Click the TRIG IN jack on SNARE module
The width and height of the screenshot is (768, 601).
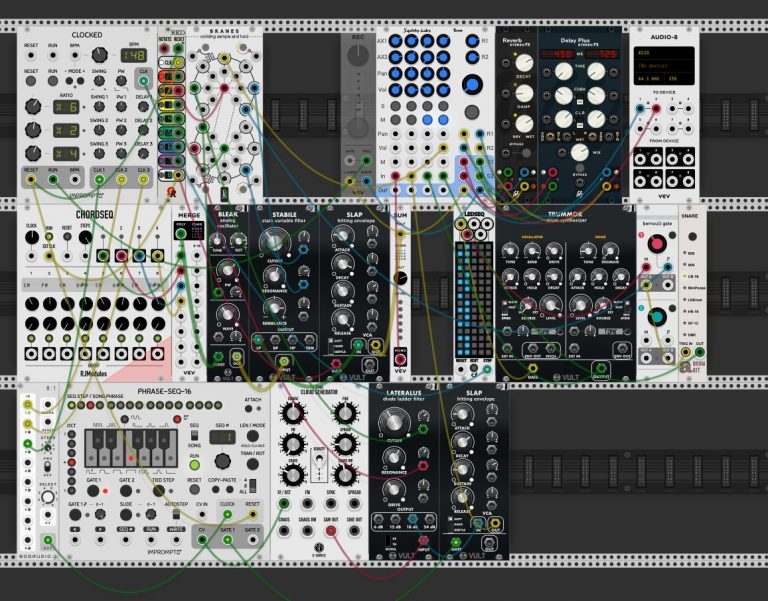pos(686,352)
